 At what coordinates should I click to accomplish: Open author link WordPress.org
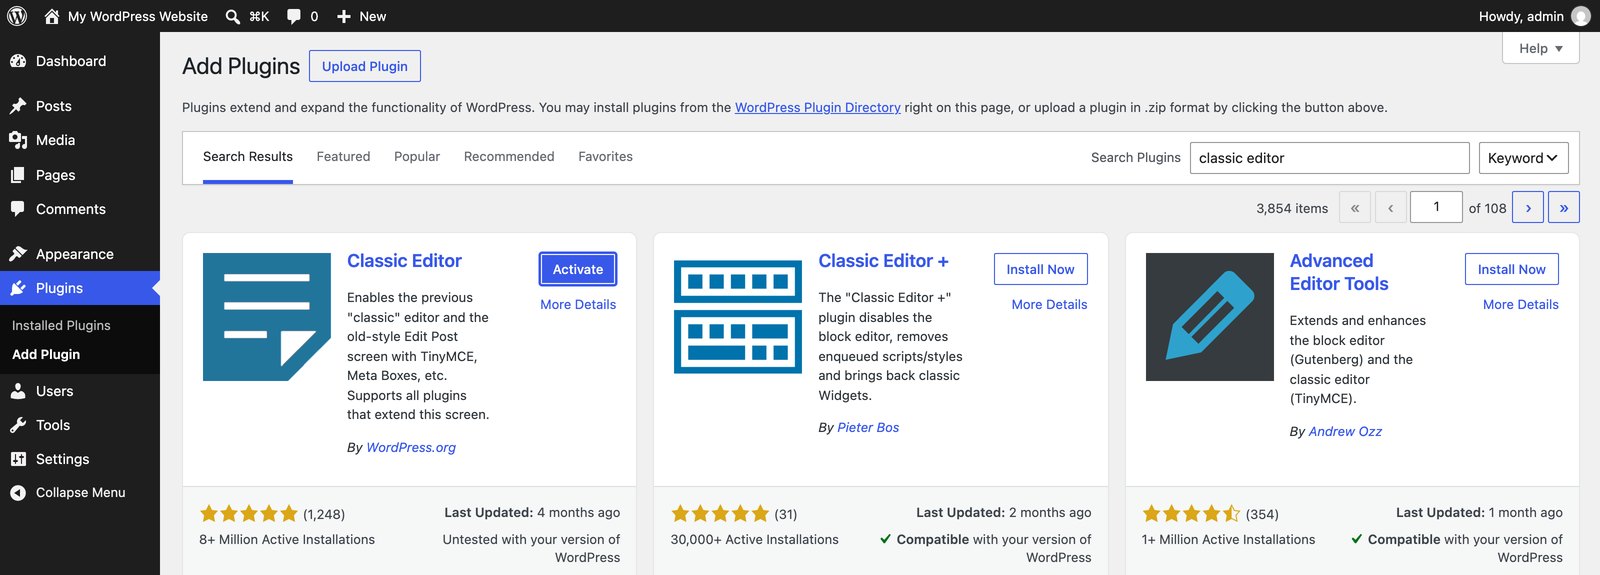click(x=411, y=448)
